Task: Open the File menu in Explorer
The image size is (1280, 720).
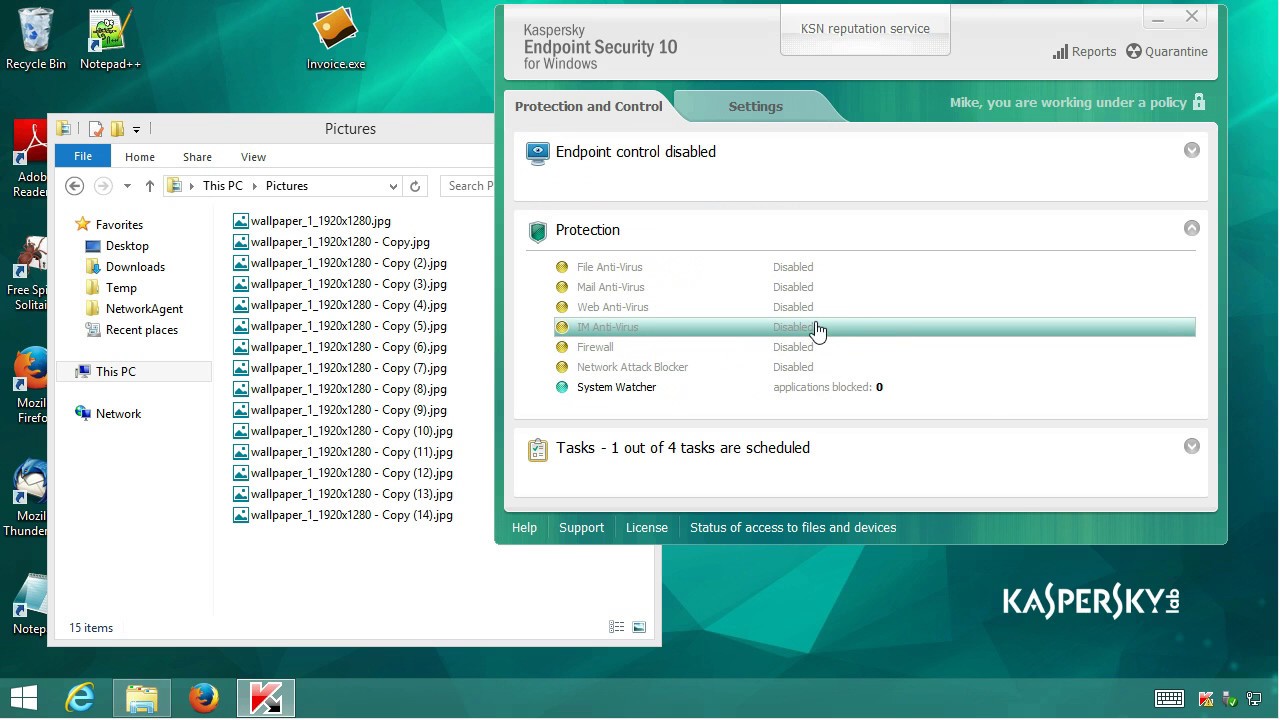Action: tap(83, 156)
